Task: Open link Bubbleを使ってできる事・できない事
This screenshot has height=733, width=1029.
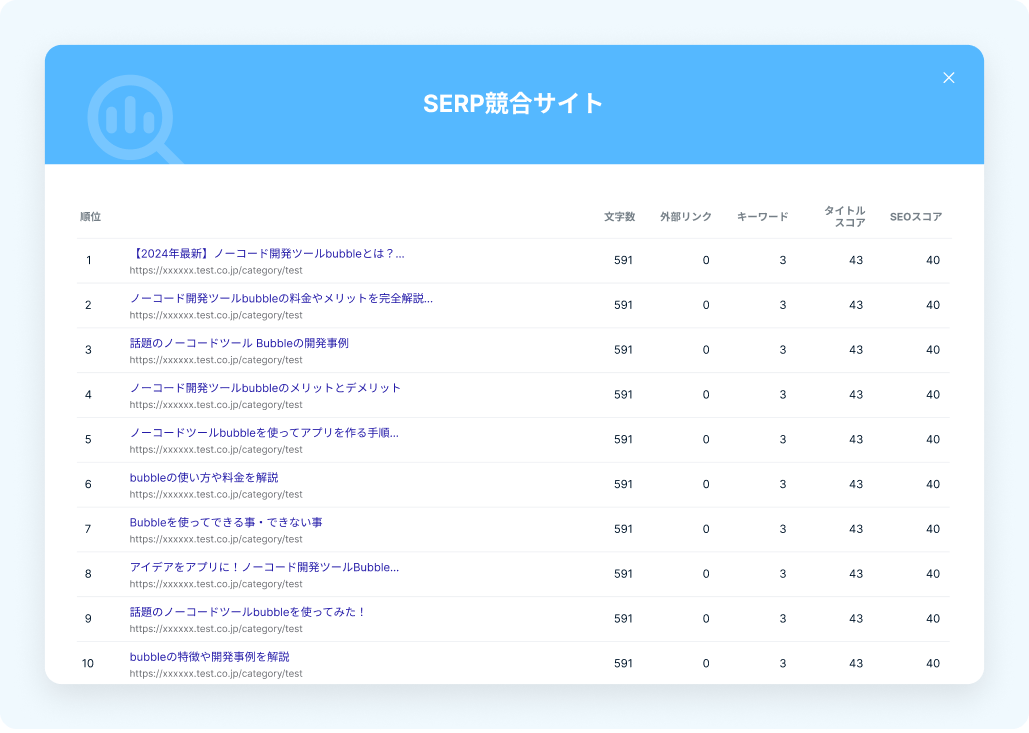Action: pos(226,522)
